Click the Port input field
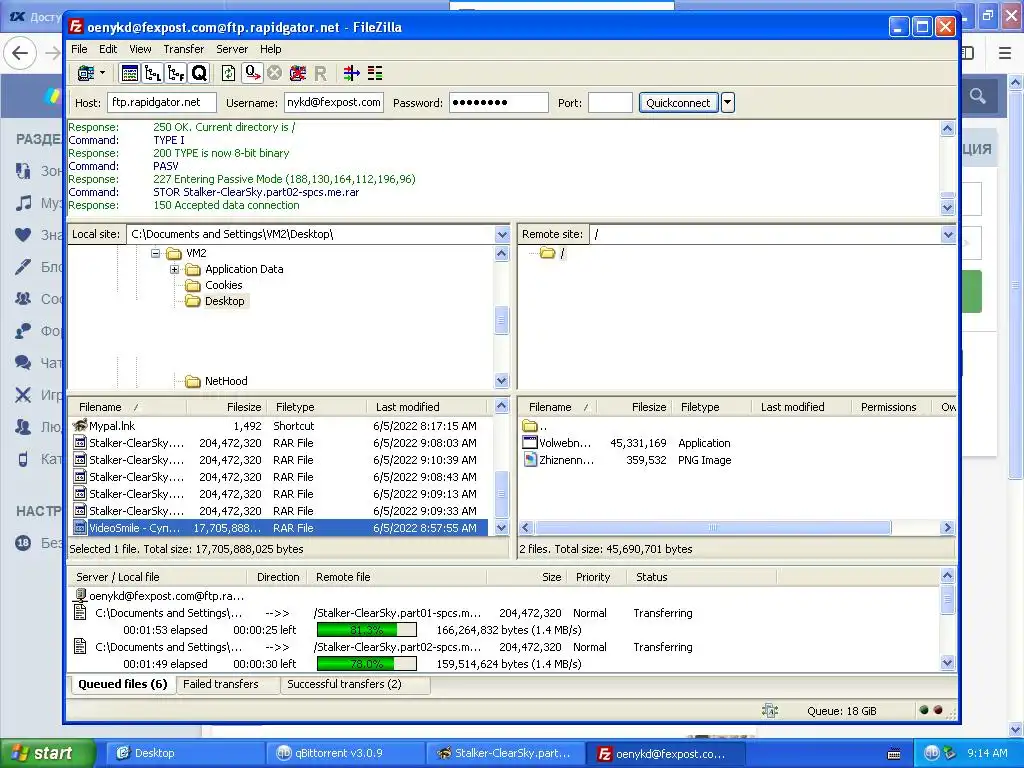Image resolution: width=1024 pixels, height=768 pixels. (x=610, y=103)
